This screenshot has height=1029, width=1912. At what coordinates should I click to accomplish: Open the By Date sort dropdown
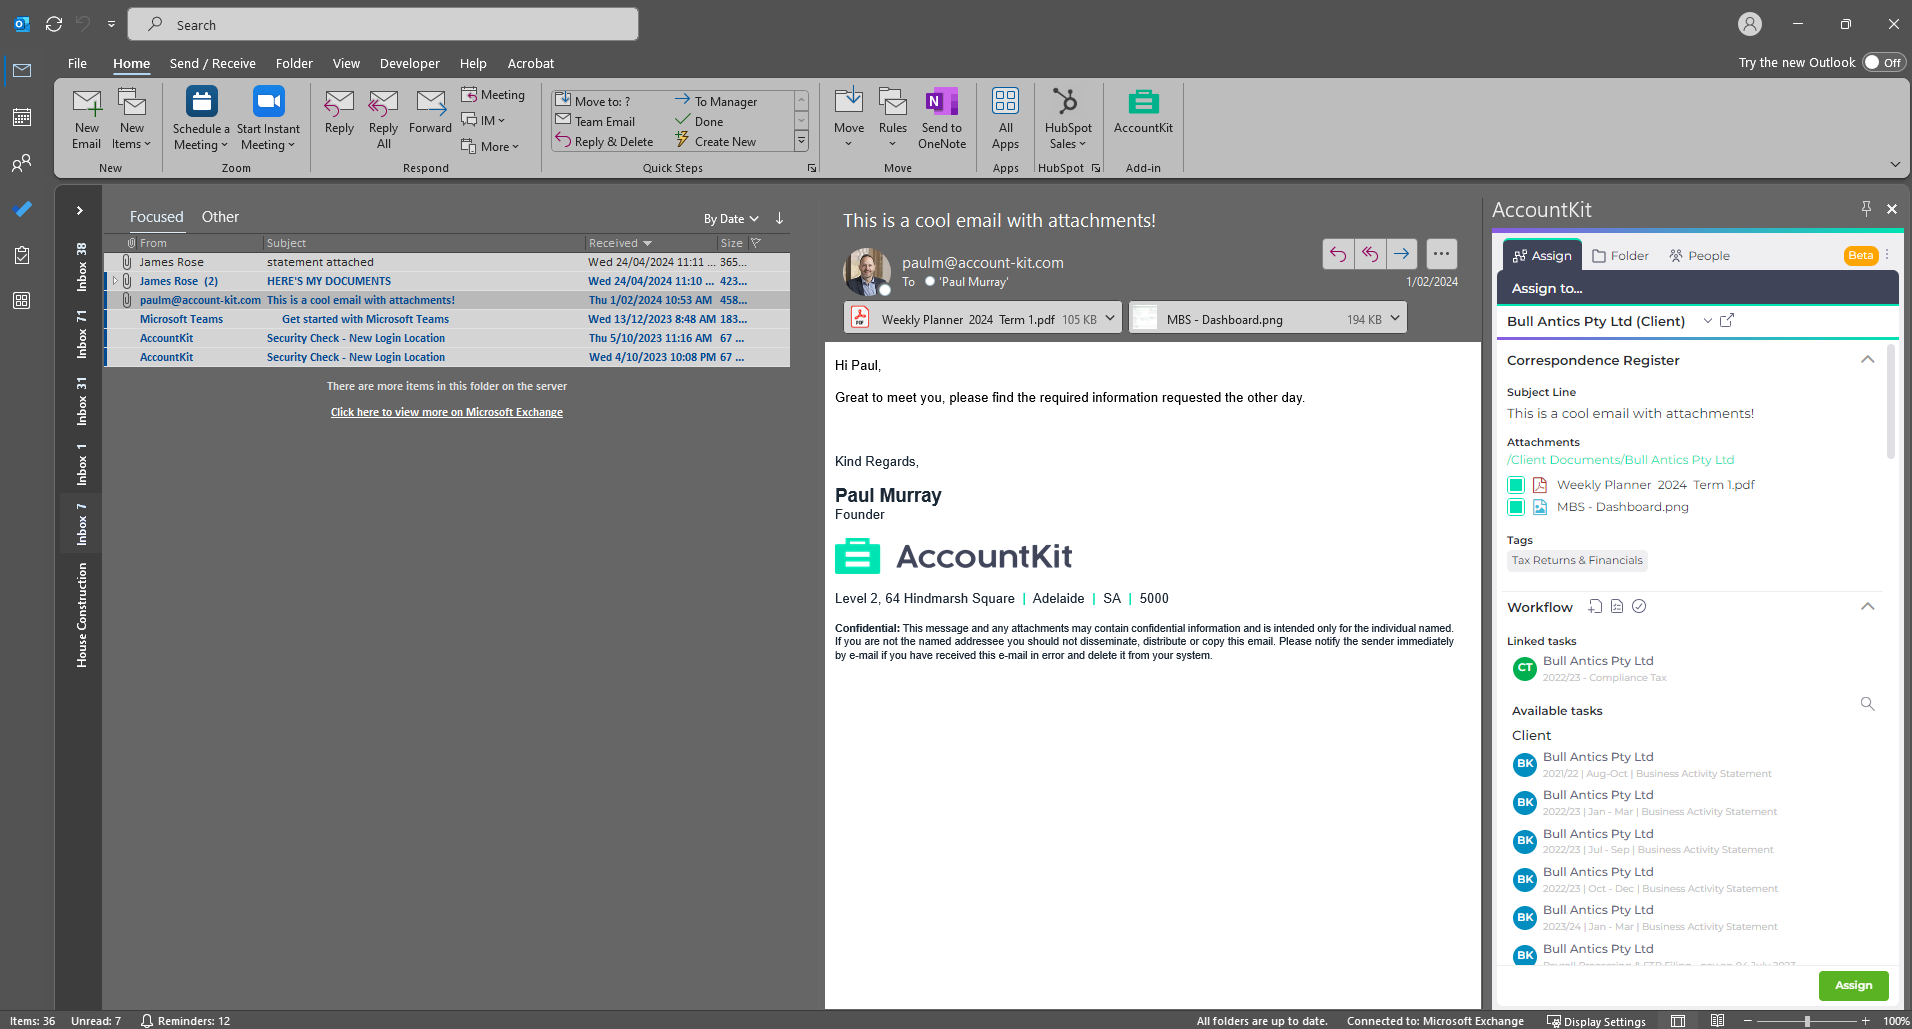[x=731, y=219]
